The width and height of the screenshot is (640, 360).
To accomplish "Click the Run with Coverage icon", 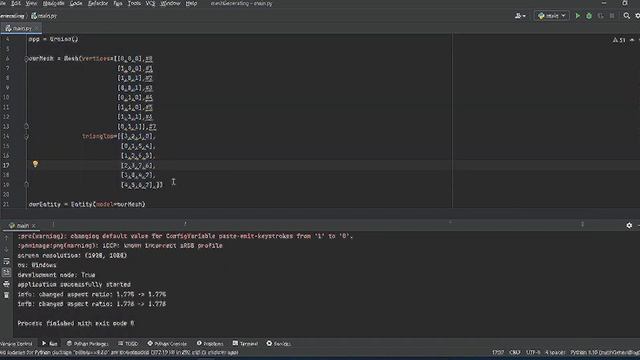I will click(600, 16).
